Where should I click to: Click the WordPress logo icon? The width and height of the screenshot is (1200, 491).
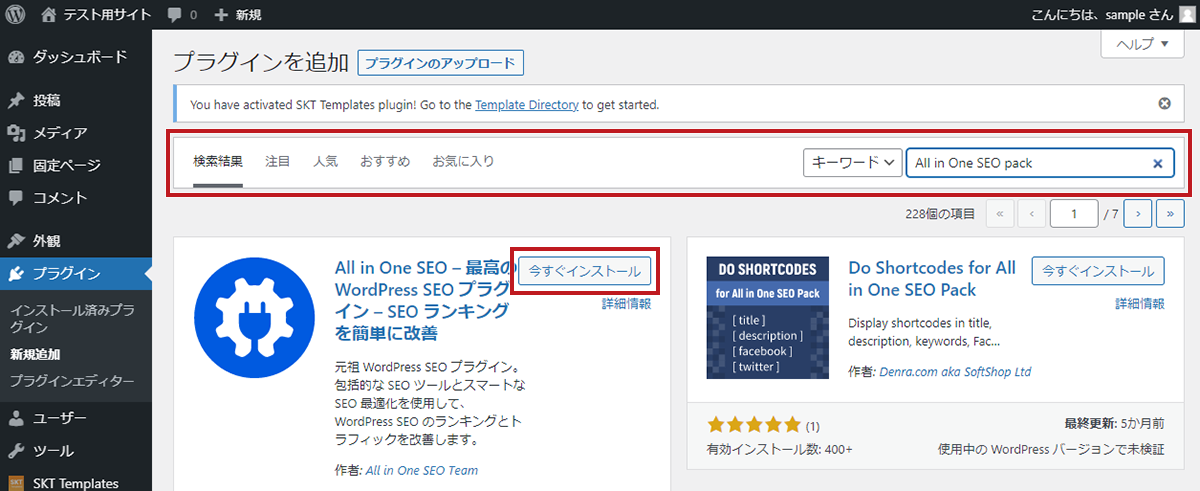(16, 14)
